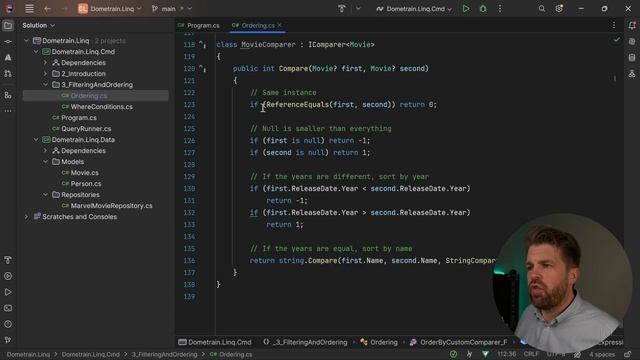Open Program.cs in the solution tree
The width and height of the screenshot is (640, 360).
point(79,118)
